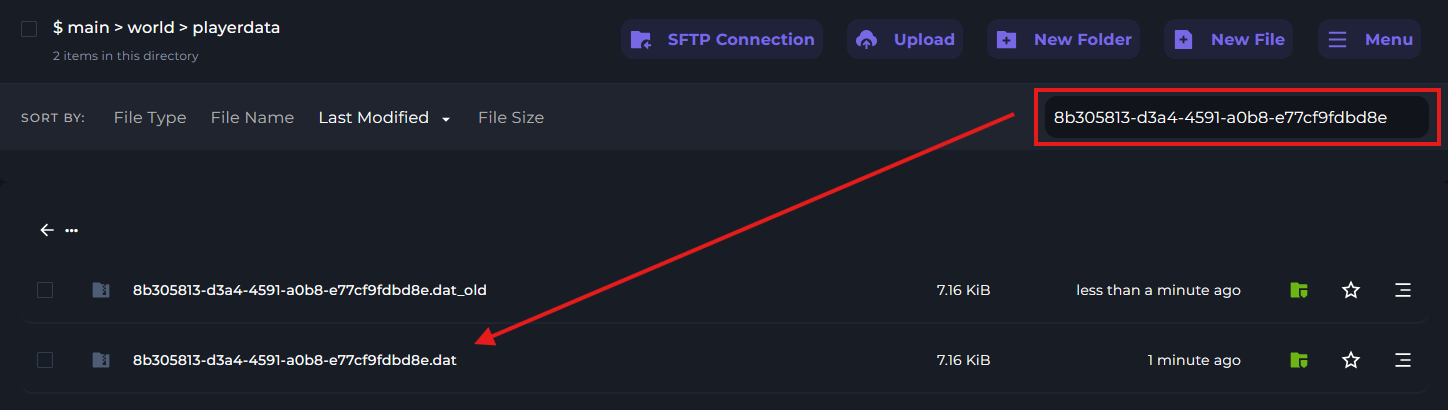Screen dimensions: 1448x410
Task: Open the options menu for the .dat_old file
Action: pyautogui.click(x=1403, y=291)
